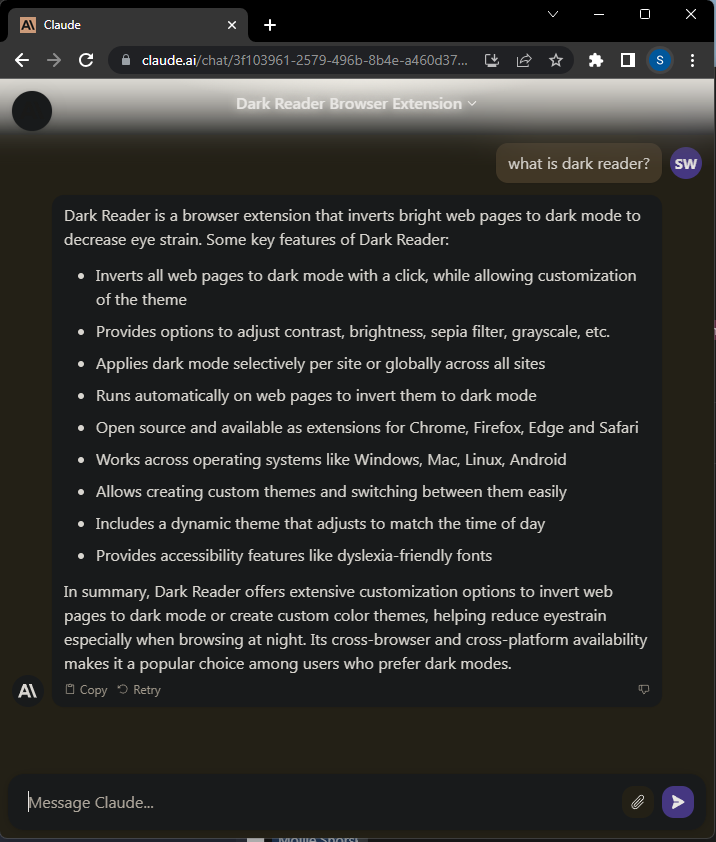
Task: Open Chrome's three-dot menu
Action: (x=693, y=60)
